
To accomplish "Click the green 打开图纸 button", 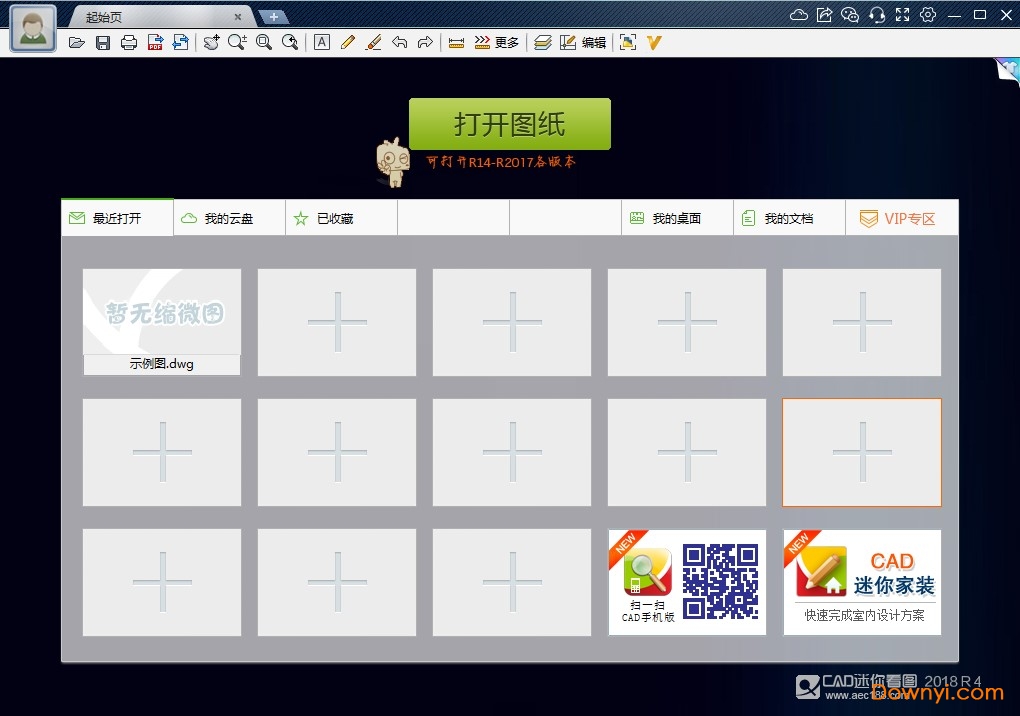I will pos(509,124).
